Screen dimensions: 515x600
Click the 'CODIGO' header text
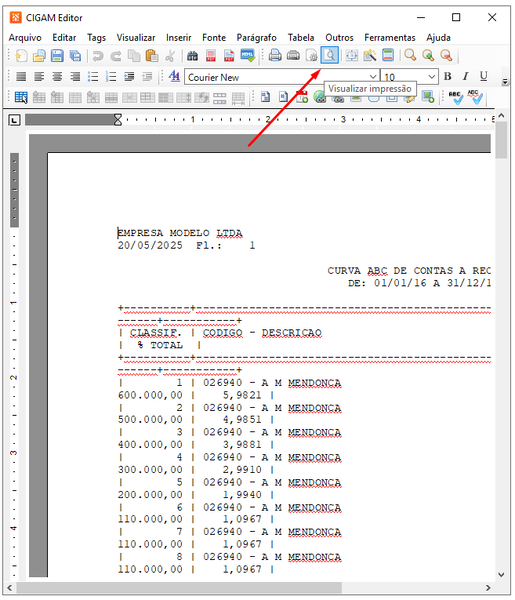(x=223, y=333)
